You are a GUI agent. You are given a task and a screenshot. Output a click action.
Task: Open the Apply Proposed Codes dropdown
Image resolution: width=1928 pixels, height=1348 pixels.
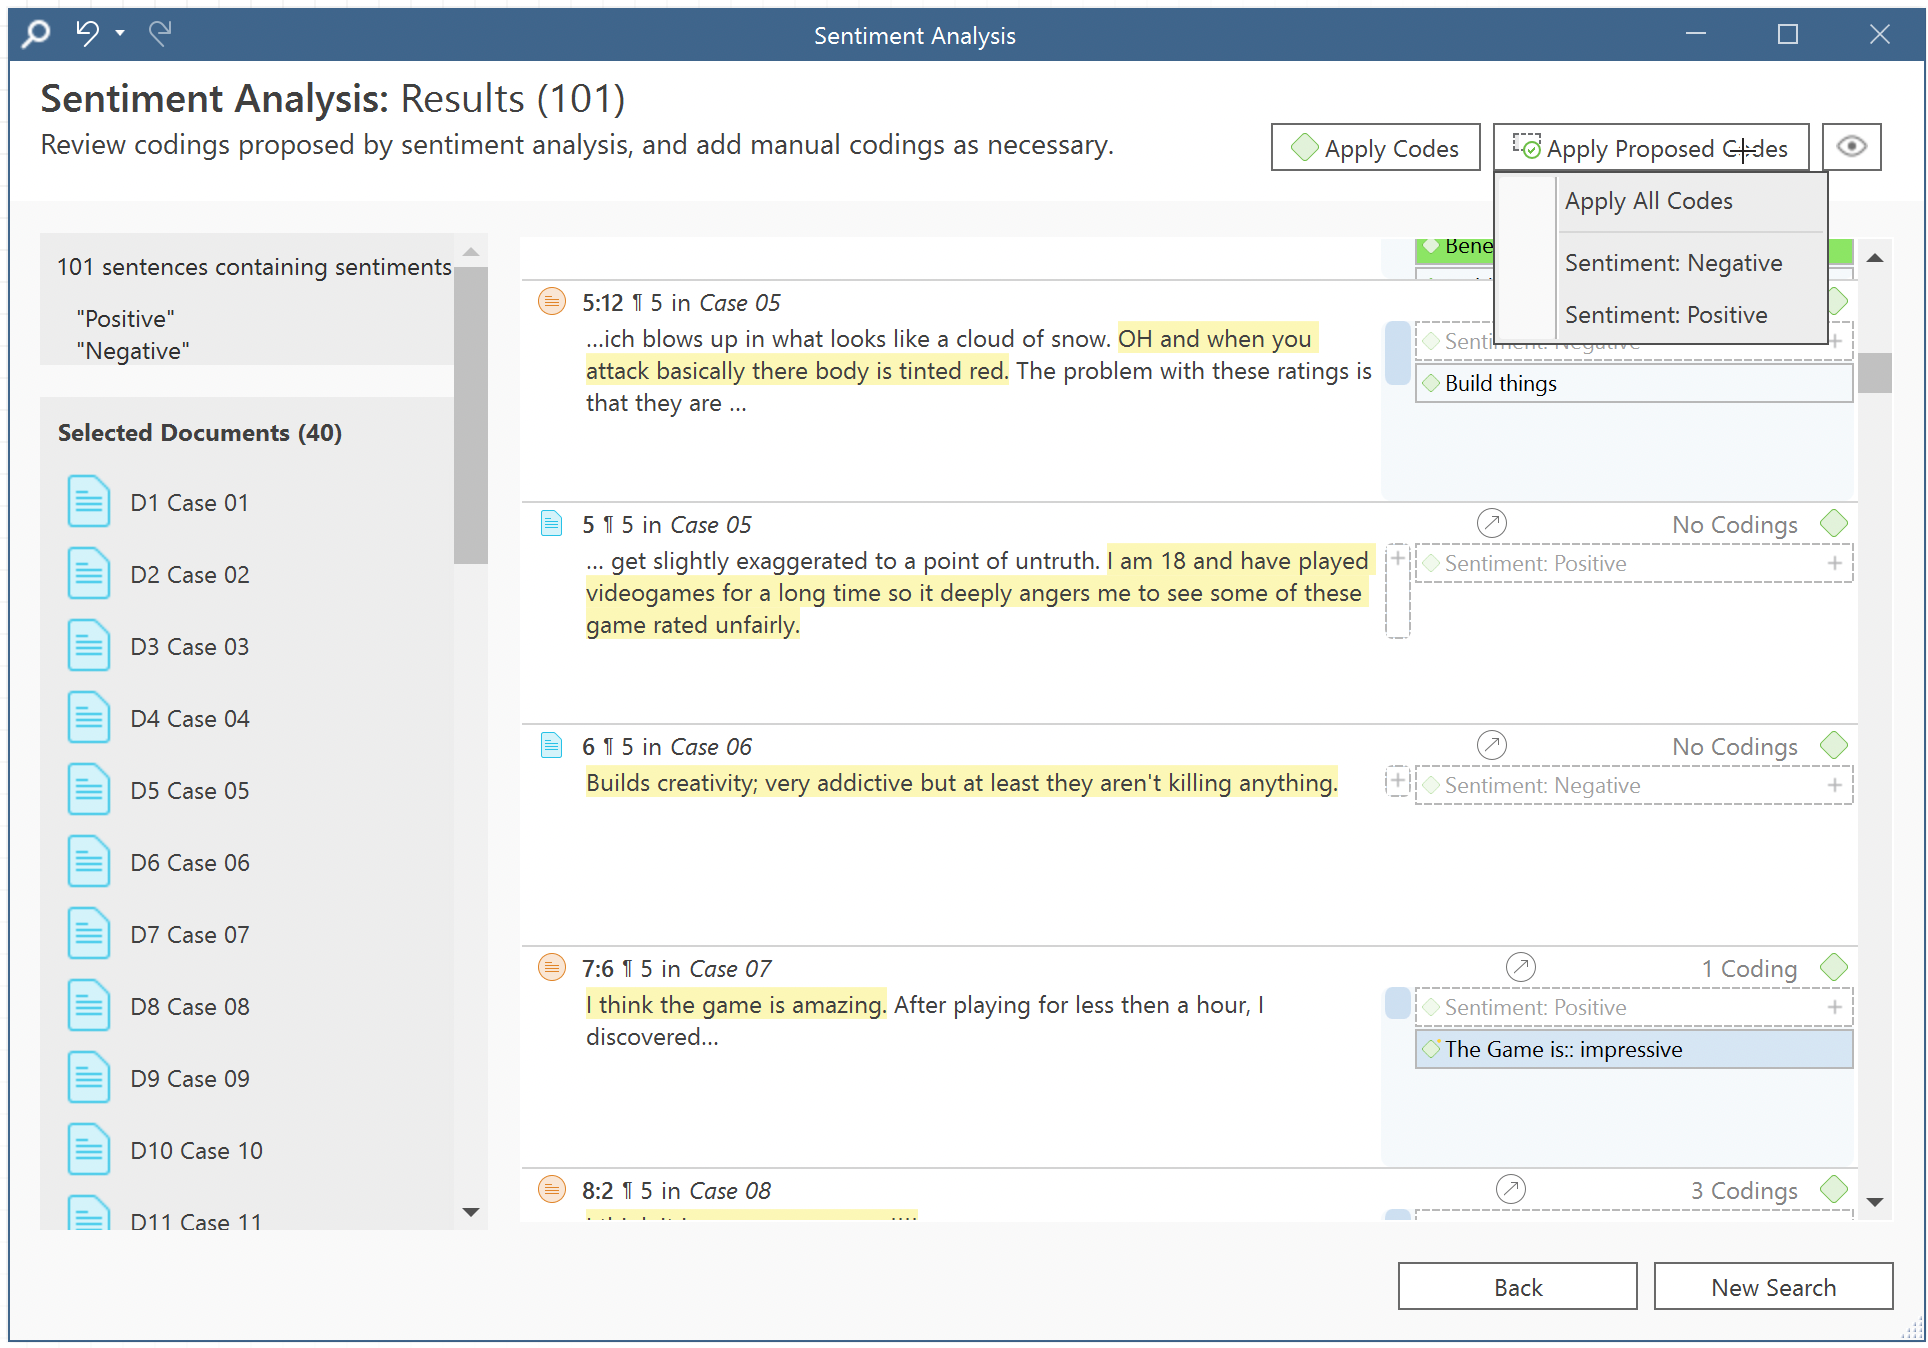tap(1650, 148)
